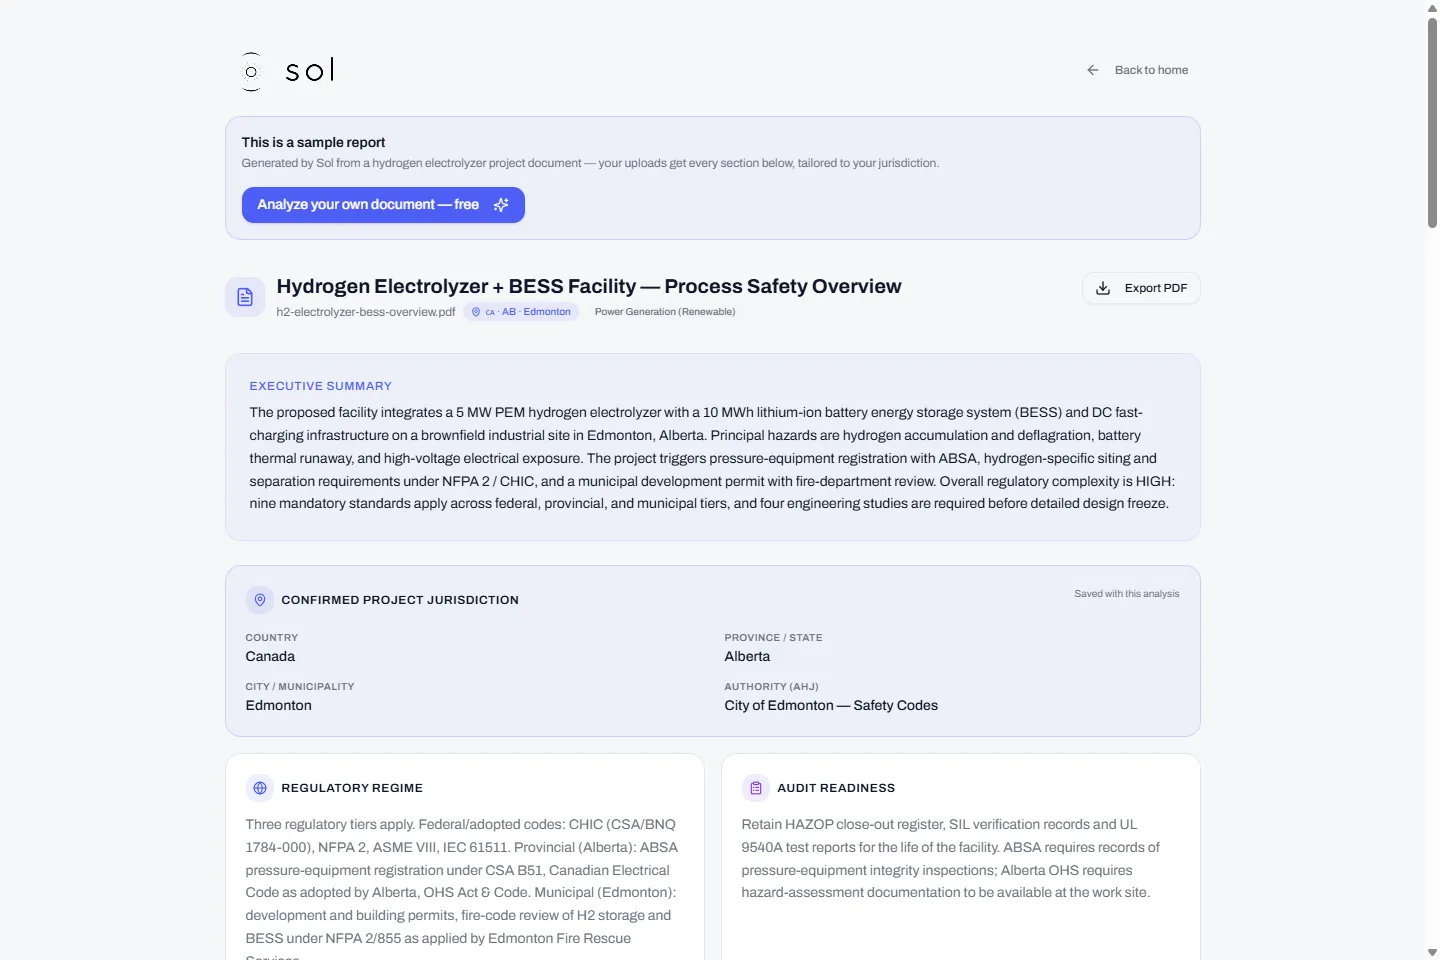Click the clipboard icon beside Audit Readiness
Image resolution: width=1440 pixels, height=960 pixels.
[756, 788]
